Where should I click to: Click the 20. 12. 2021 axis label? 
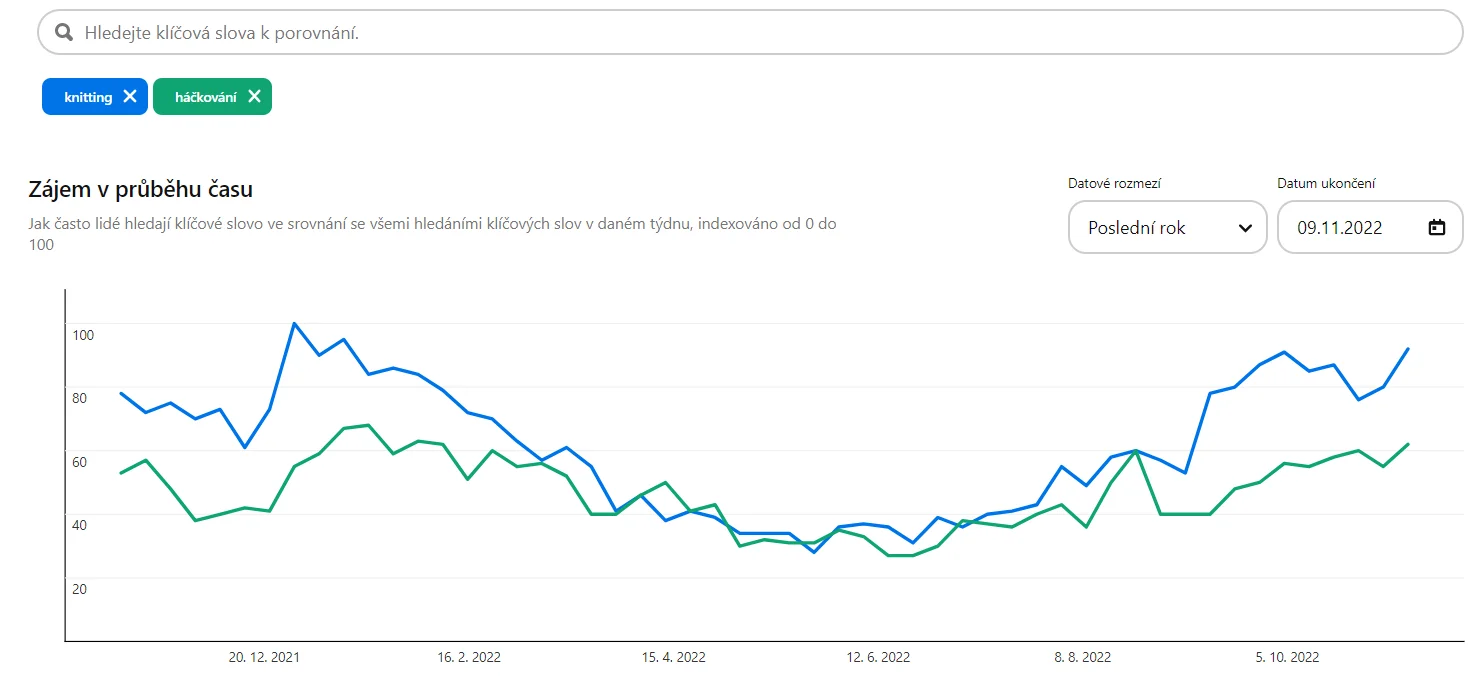pos(264,657)
